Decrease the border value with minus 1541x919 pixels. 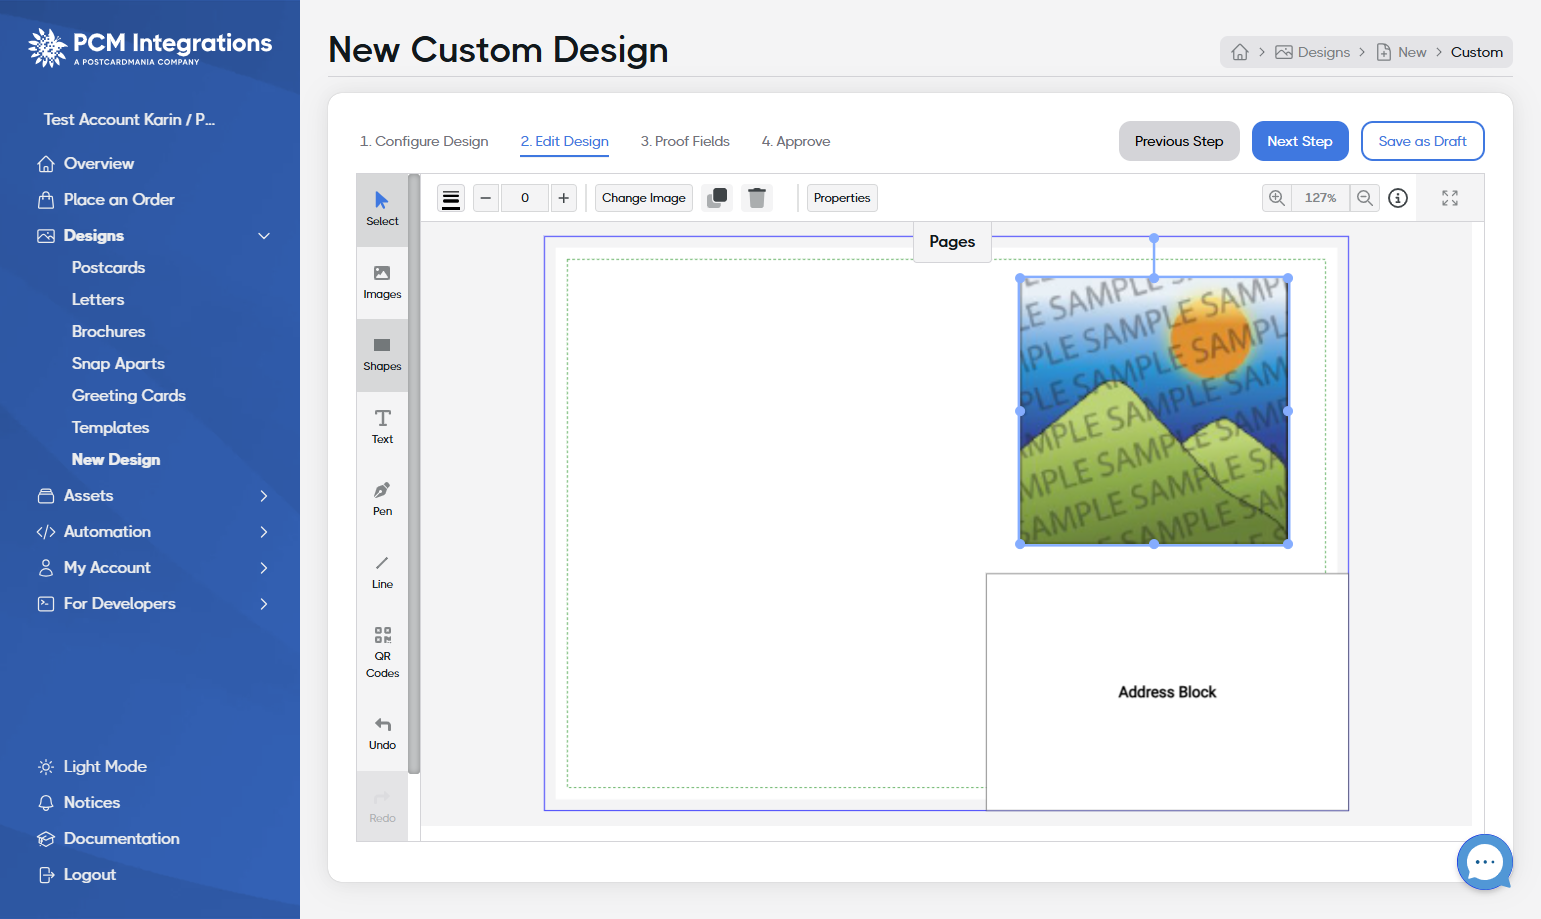coord(486,198)
